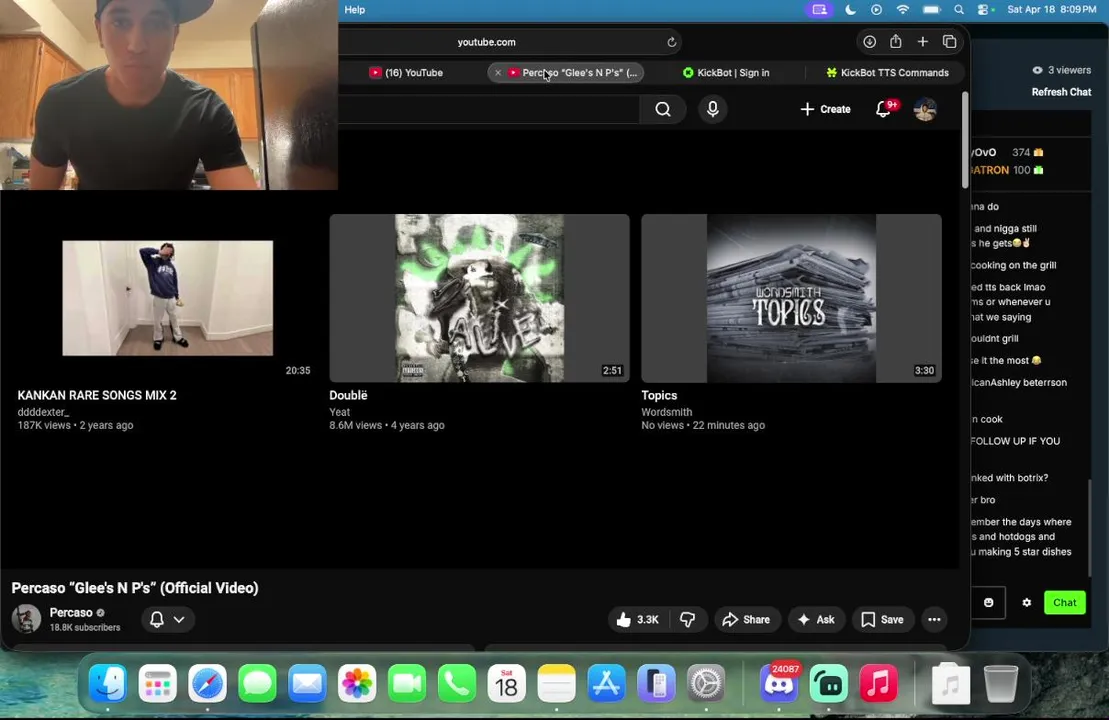The image size is (1109, 720).
Task: Open the KANKAN RARE SONGS MIX 2 thumbnail
Action: [x=168, y=298]
